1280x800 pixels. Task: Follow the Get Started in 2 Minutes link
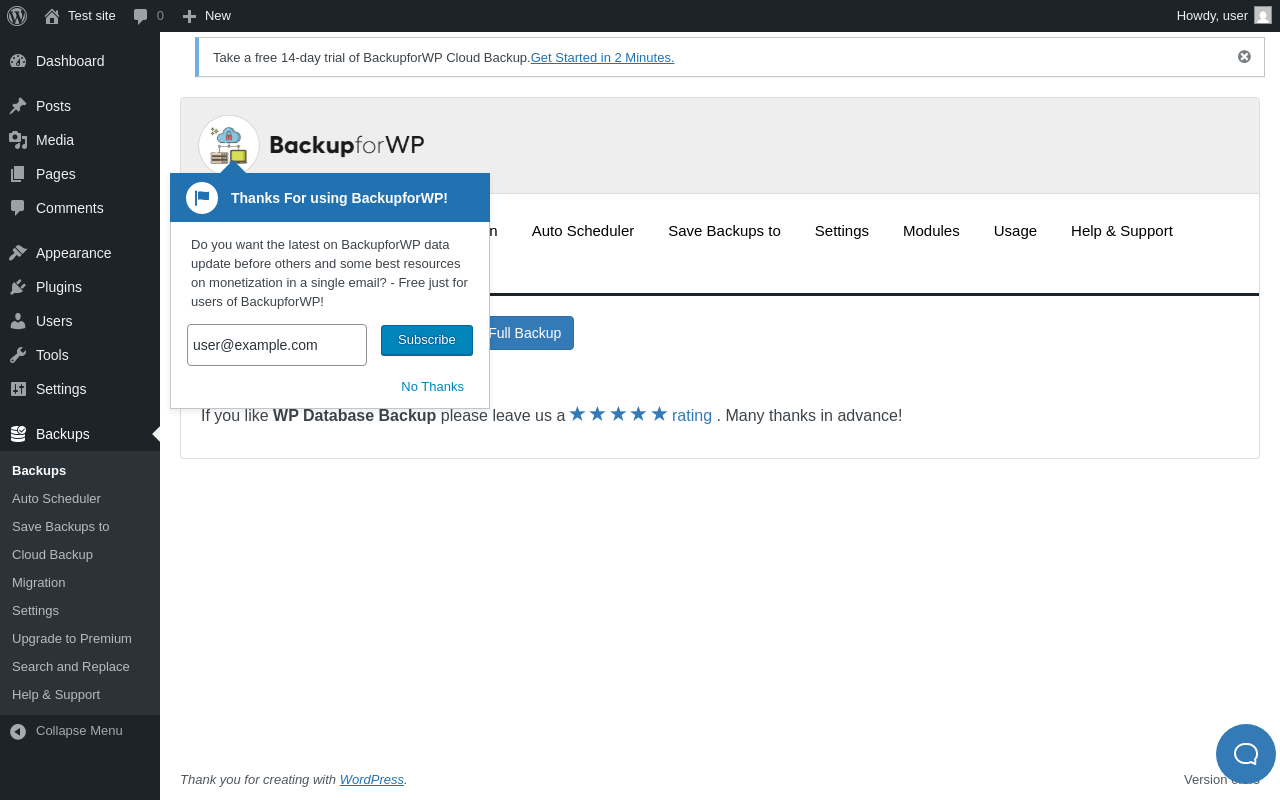[603, 58]
